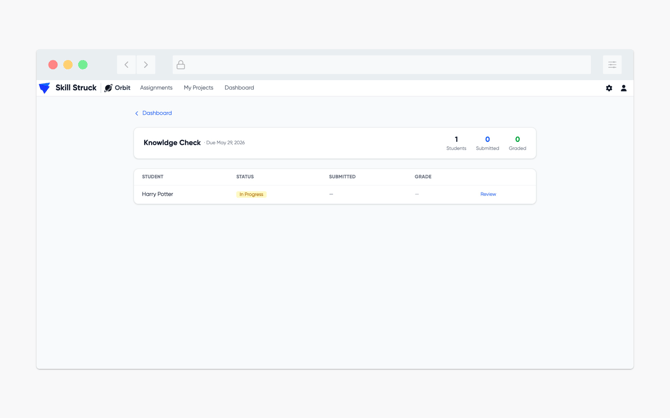670x418 pixels.
Task: Click the SUBMITTED column header
Action: [x=342, y=177]
